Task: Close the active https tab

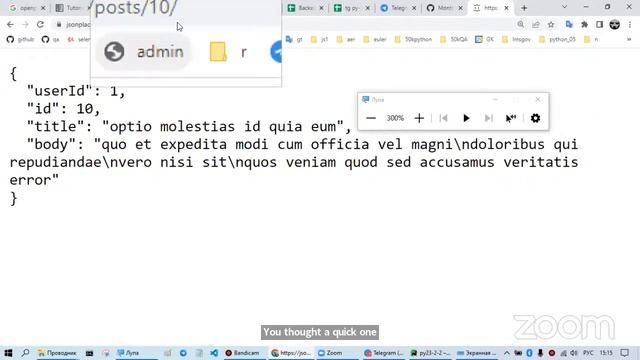Action: pyautogui.click(x=507, y=8)
